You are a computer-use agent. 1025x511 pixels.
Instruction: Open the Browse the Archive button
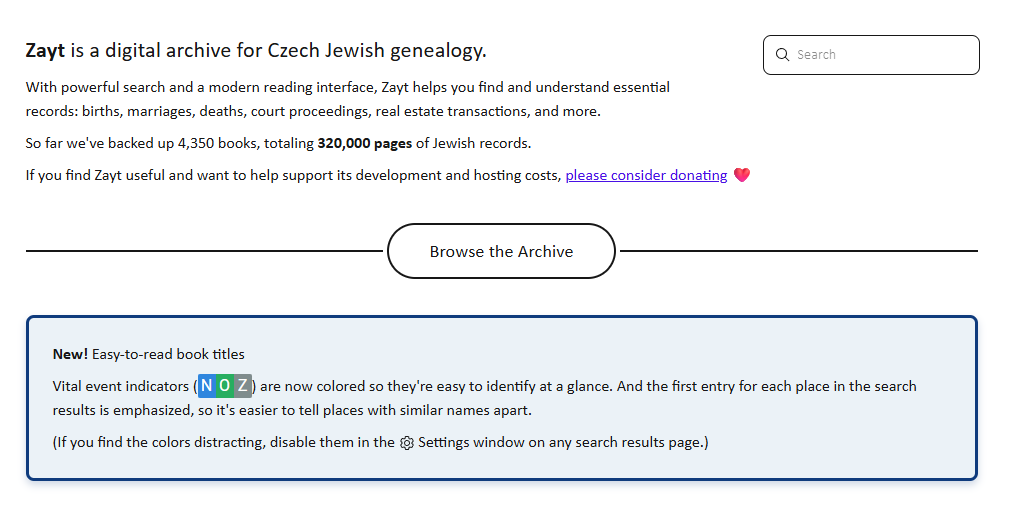pyautogui.click(x=501, y=252)
